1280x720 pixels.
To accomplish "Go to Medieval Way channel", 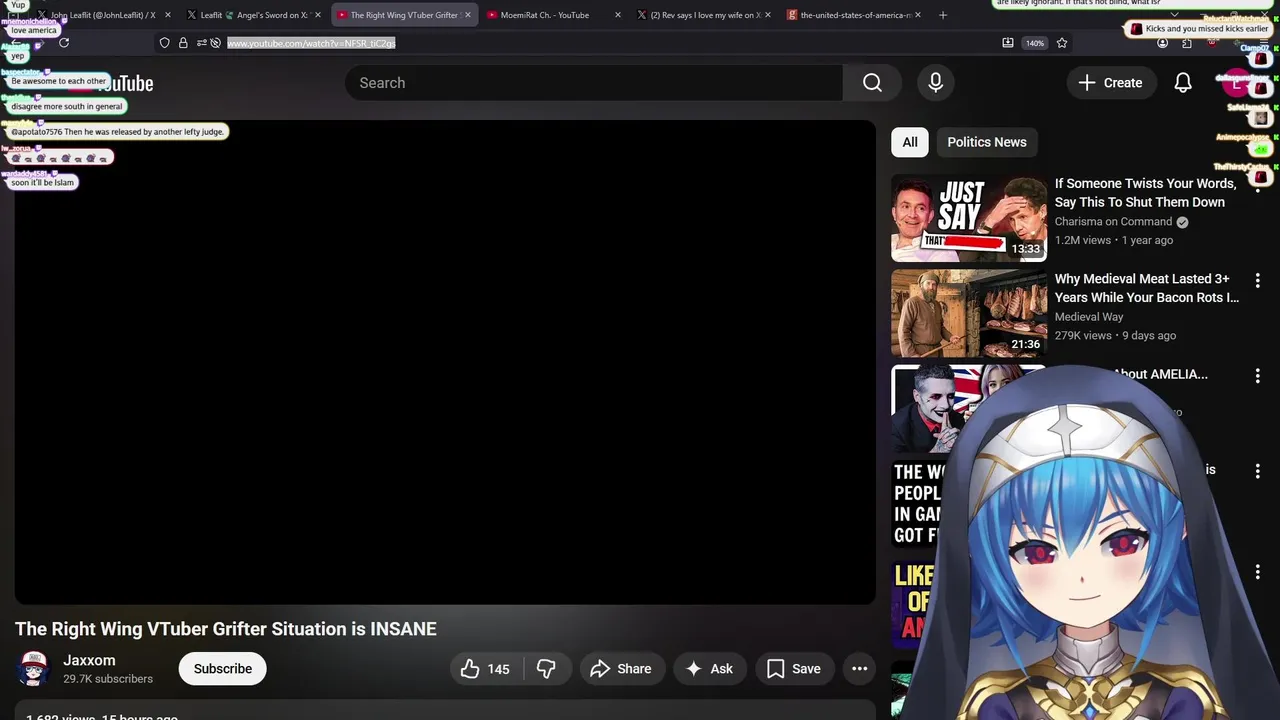I will coord(1089,317).
